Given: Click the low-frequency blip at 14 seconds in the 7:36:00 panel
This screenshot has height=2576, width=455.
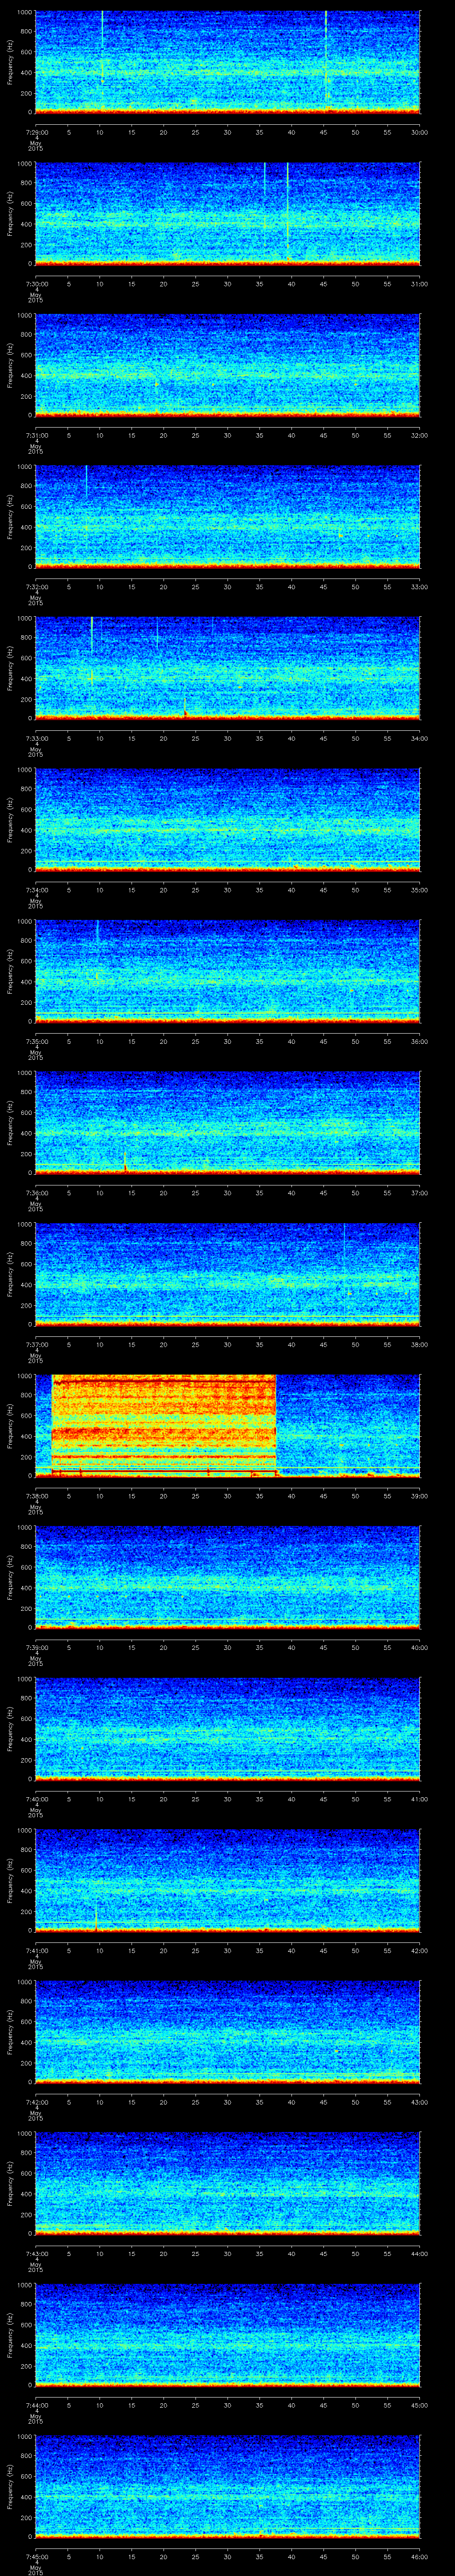Looking at the screenshot, I should (125, 1162).
